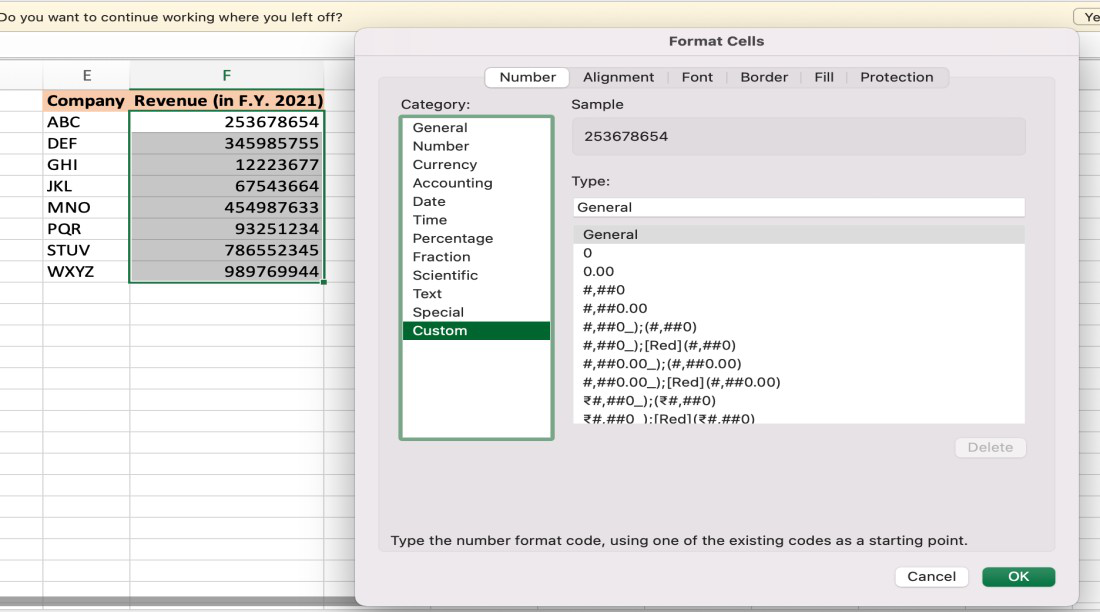1100x612 pixels.
Task: Select cell containing STUV
Action: coord(86,251)
